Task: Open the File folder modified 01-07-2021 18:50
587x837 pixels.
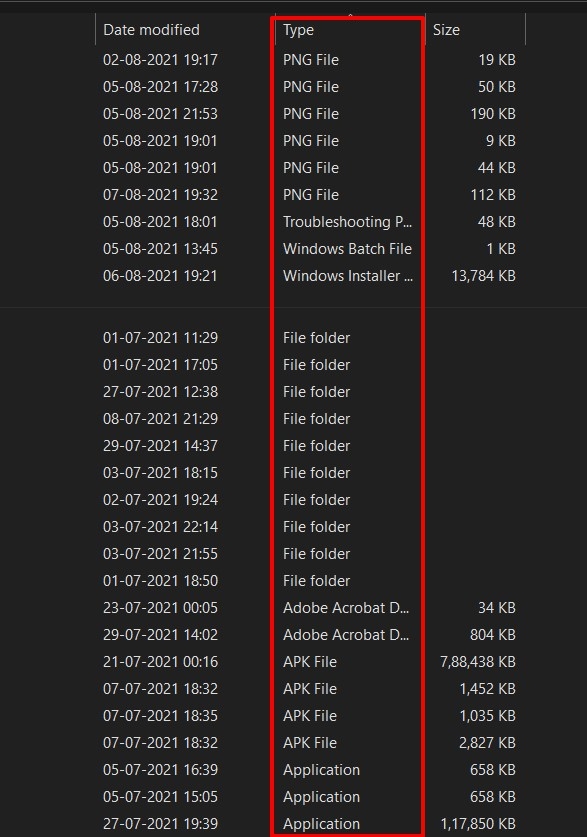Action: coord(317,580)
